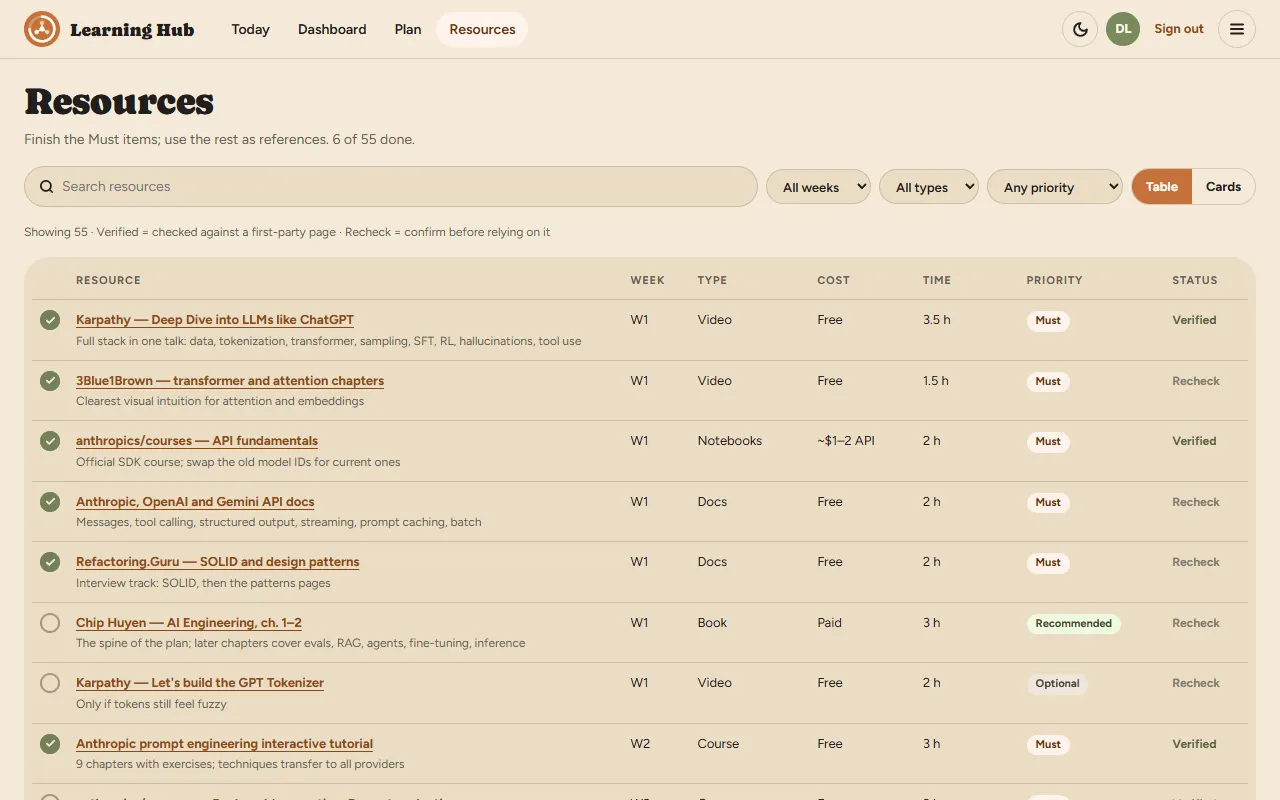1280x800 pixels.
Task: Click the Learning Hub logo icon
Action: (x=42, y=29)
